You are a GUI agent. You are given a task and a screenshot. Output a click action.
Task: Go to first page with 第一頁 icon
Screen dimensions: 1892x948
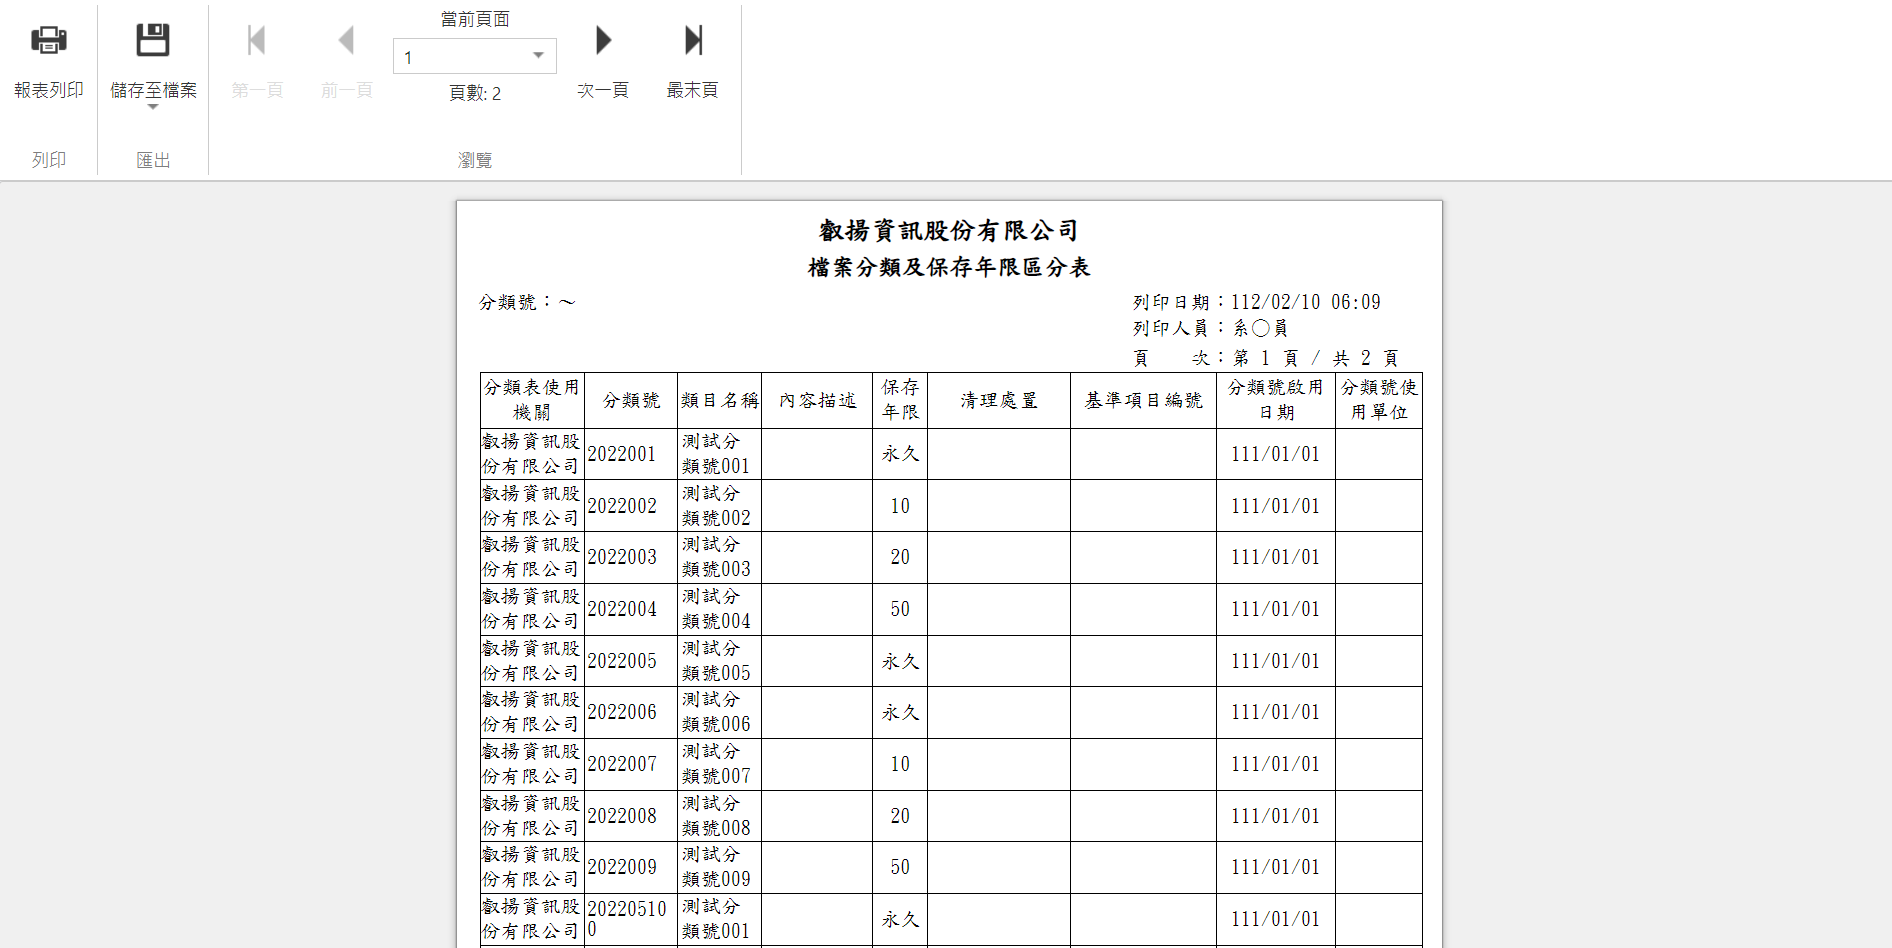[257, 41]
